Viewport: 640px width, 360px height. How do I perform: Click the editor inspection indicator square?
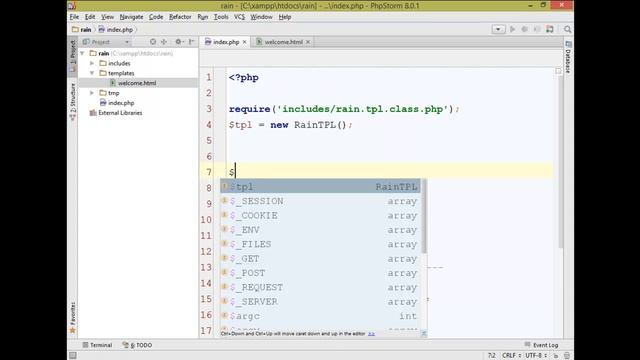(558, 71)
